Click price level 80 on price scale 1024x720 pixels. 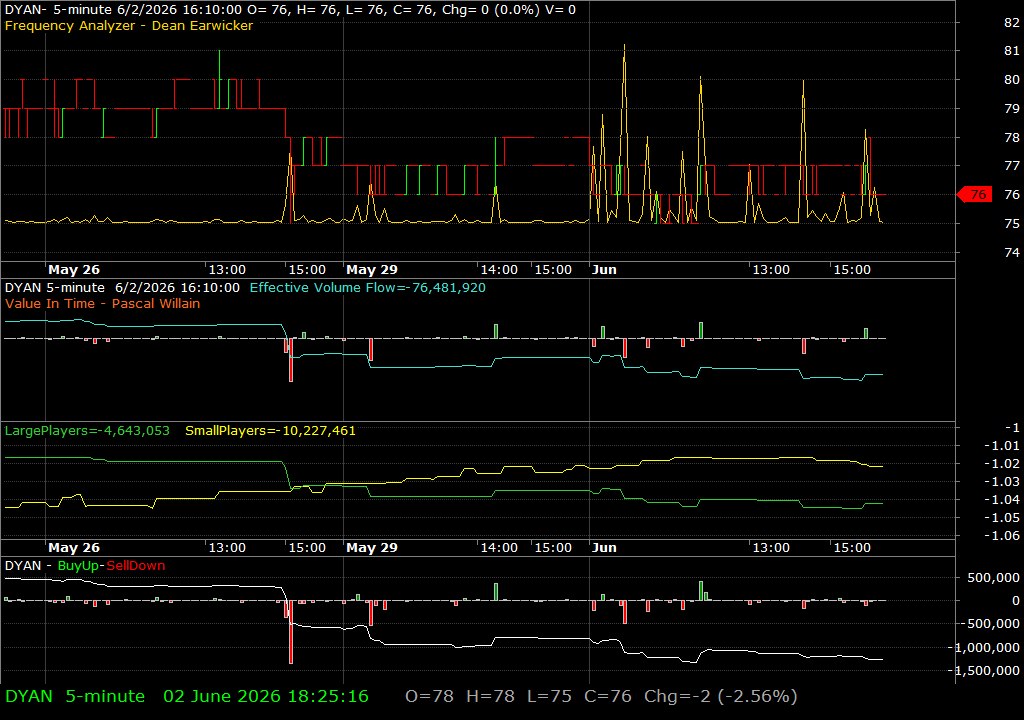point(1012,79)
